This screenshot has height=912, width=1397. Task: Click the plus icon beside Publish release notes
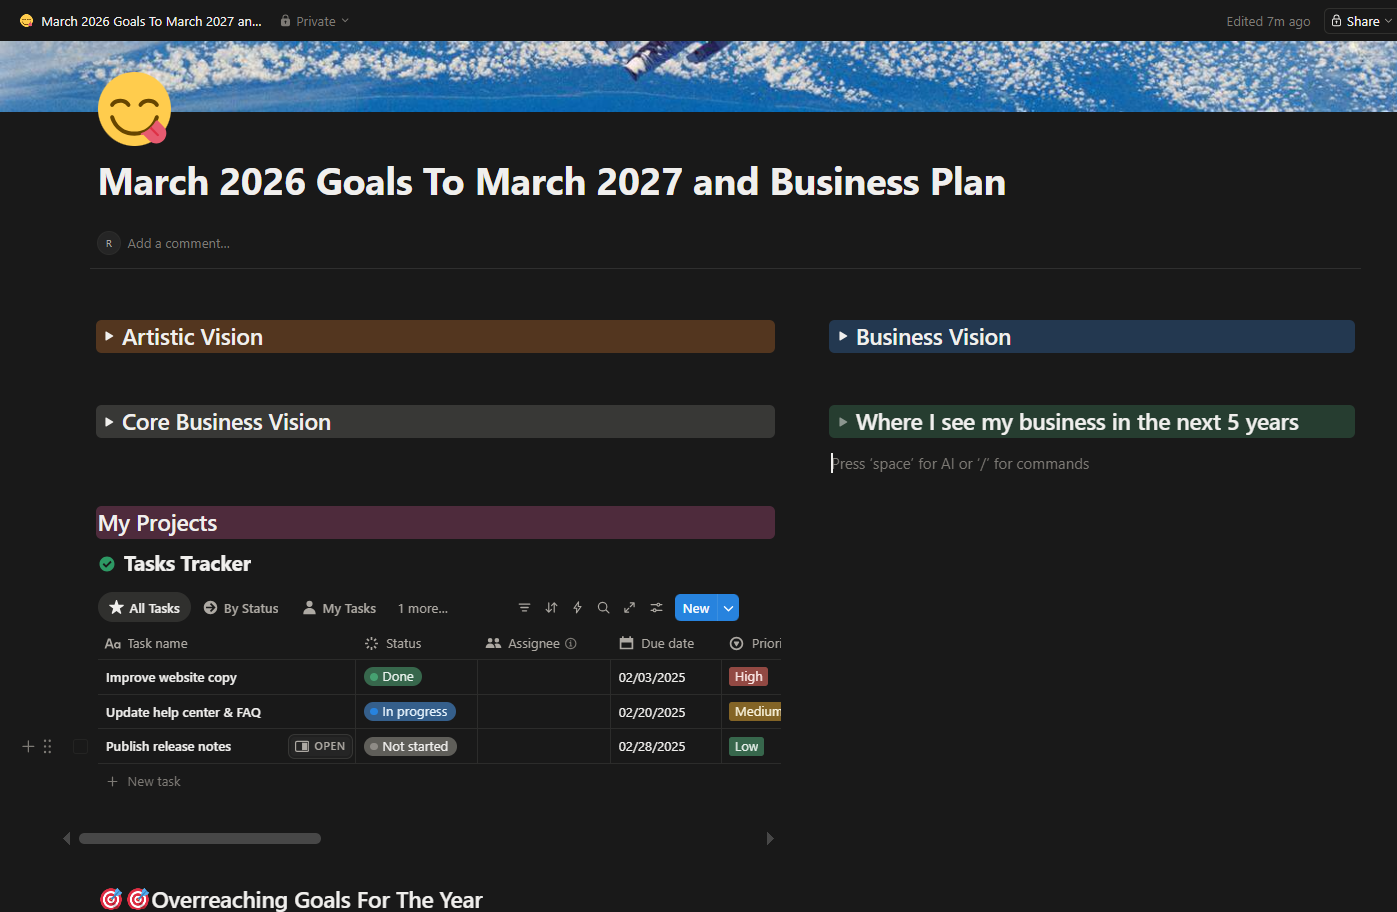28,746
